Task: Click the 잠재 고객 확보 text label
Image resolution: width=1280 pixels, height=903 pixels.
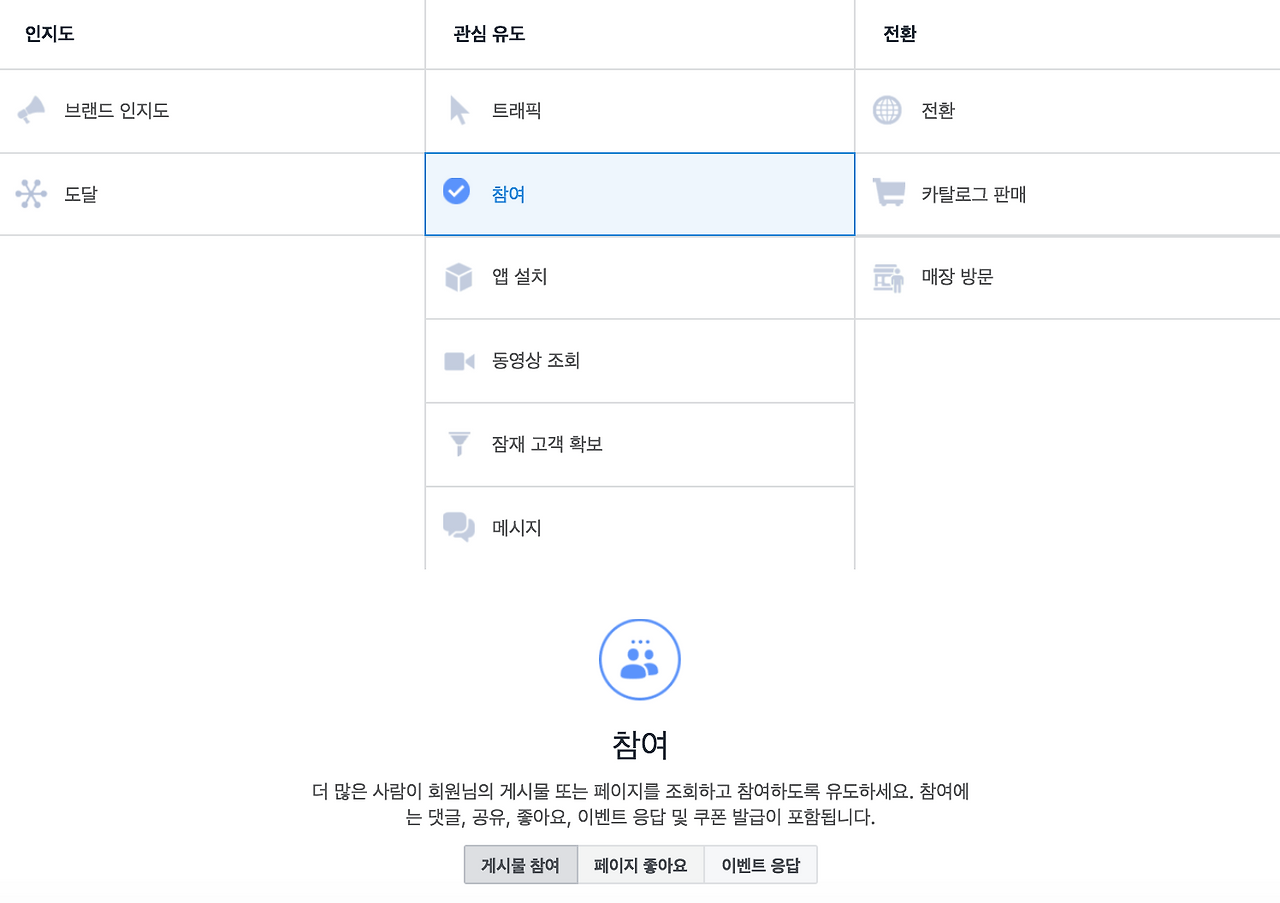Action: [546, 444]
